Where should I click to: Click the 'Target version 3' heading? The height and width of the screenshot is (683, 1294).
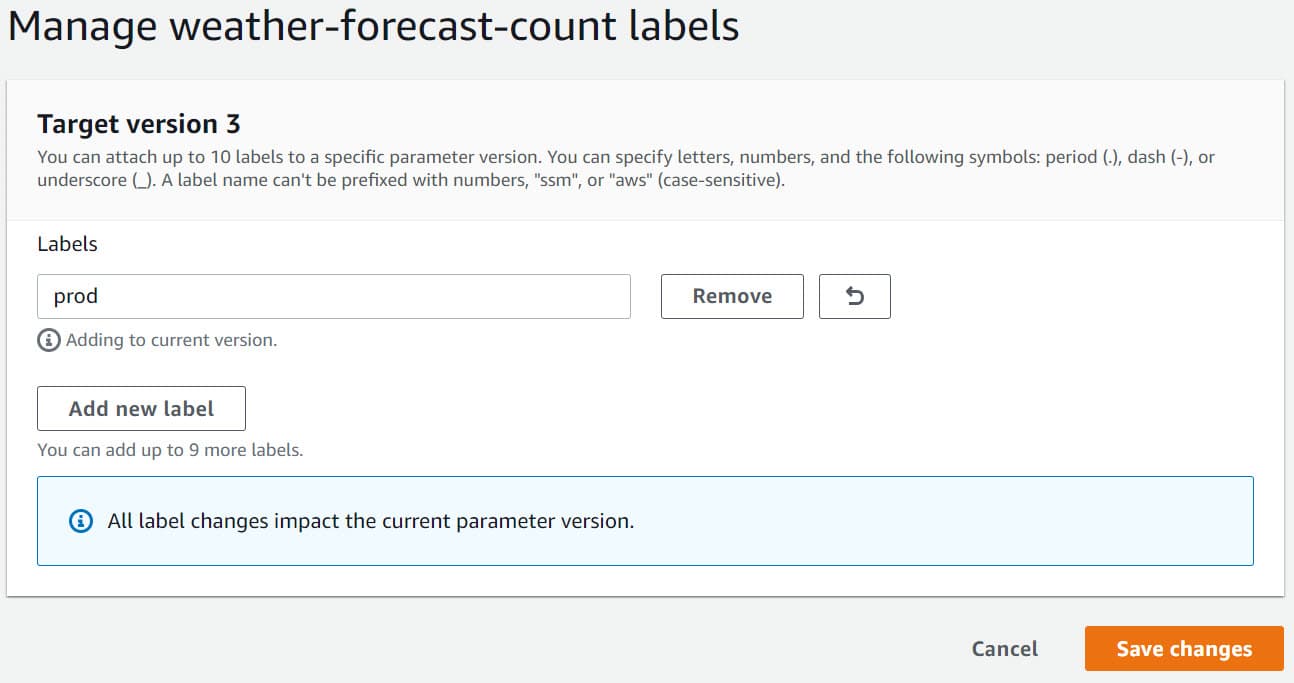point(139,124)
